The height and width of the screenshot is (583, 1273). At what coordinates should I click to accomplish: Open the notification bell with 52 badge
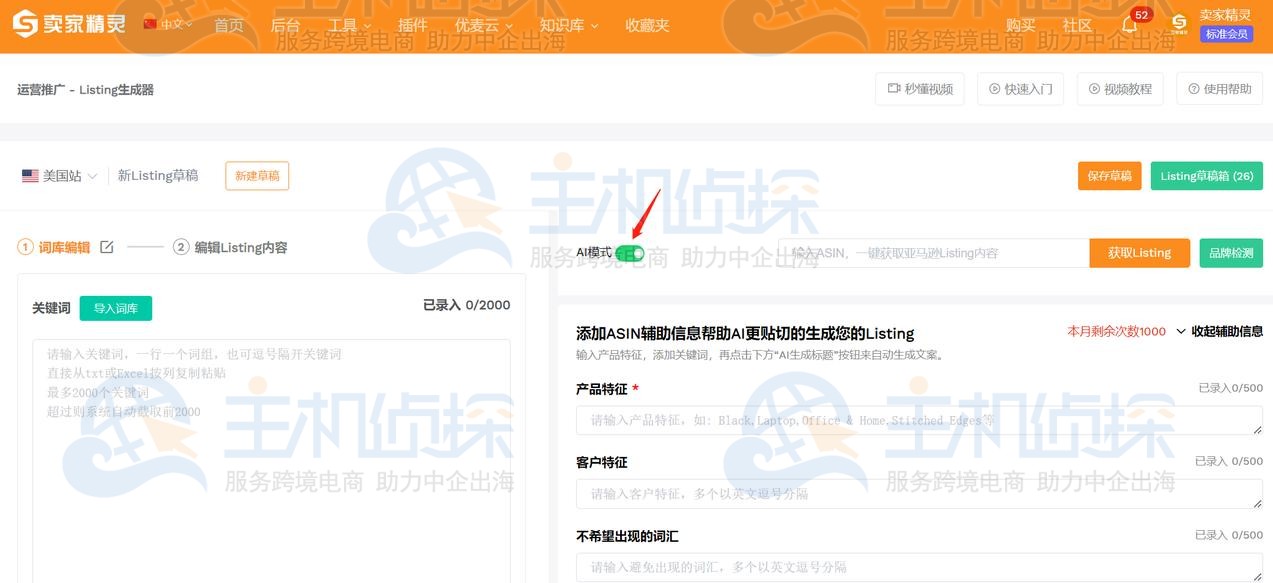pos(1130,24)
